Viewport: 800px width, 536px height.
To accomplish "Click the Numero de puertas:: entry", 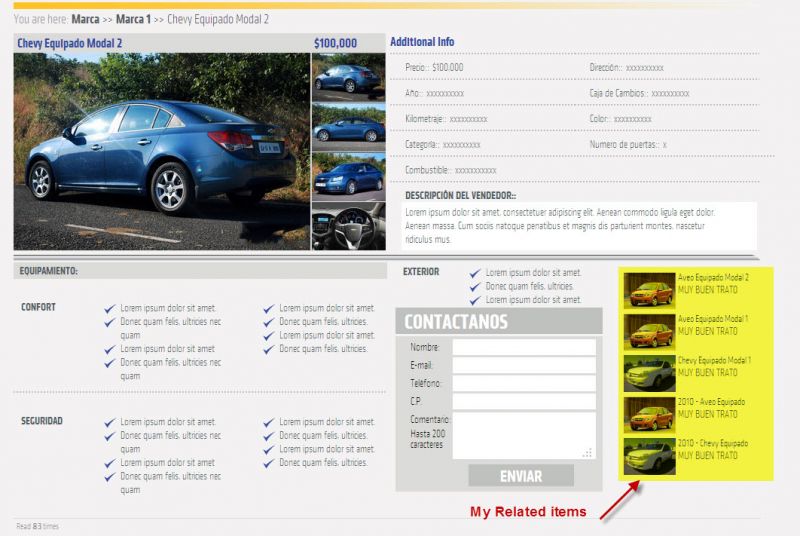I will (628, 144).
